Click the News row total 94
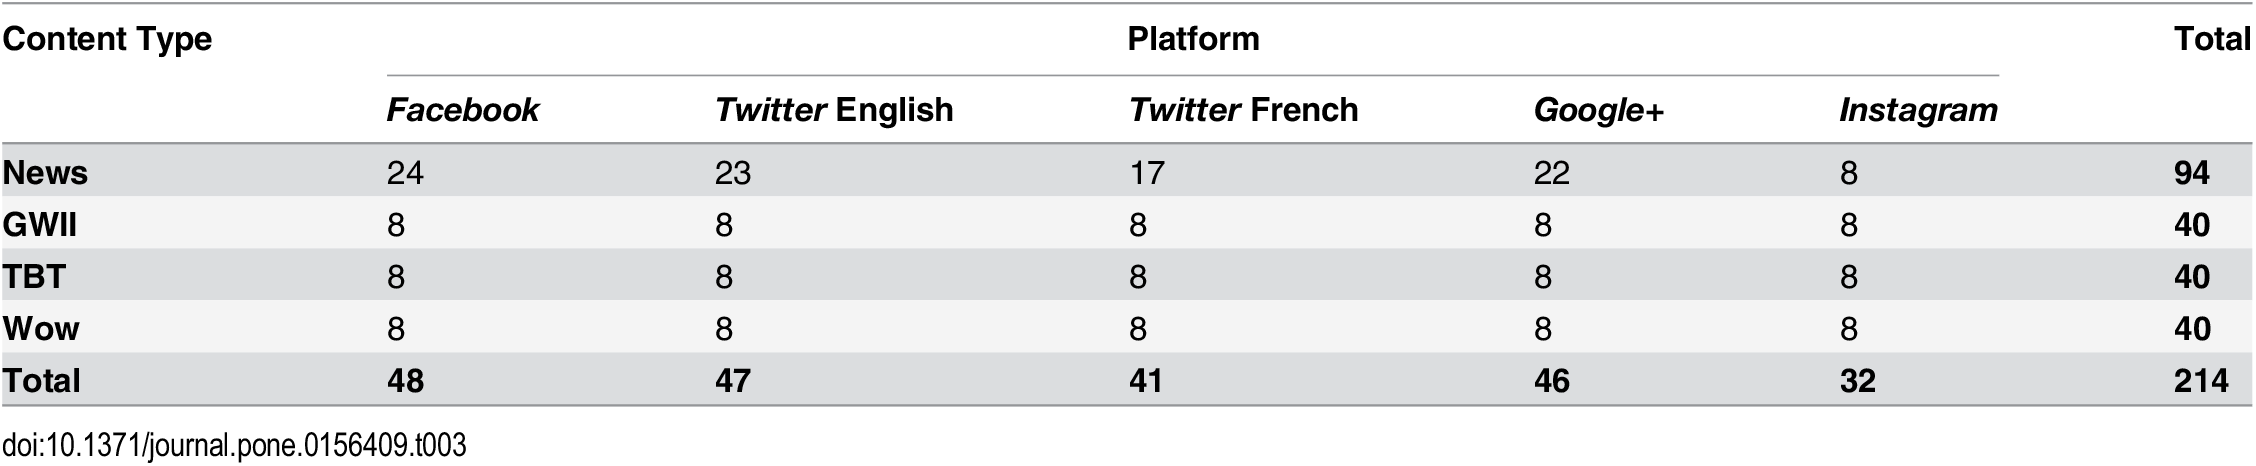 [2191, 173]
